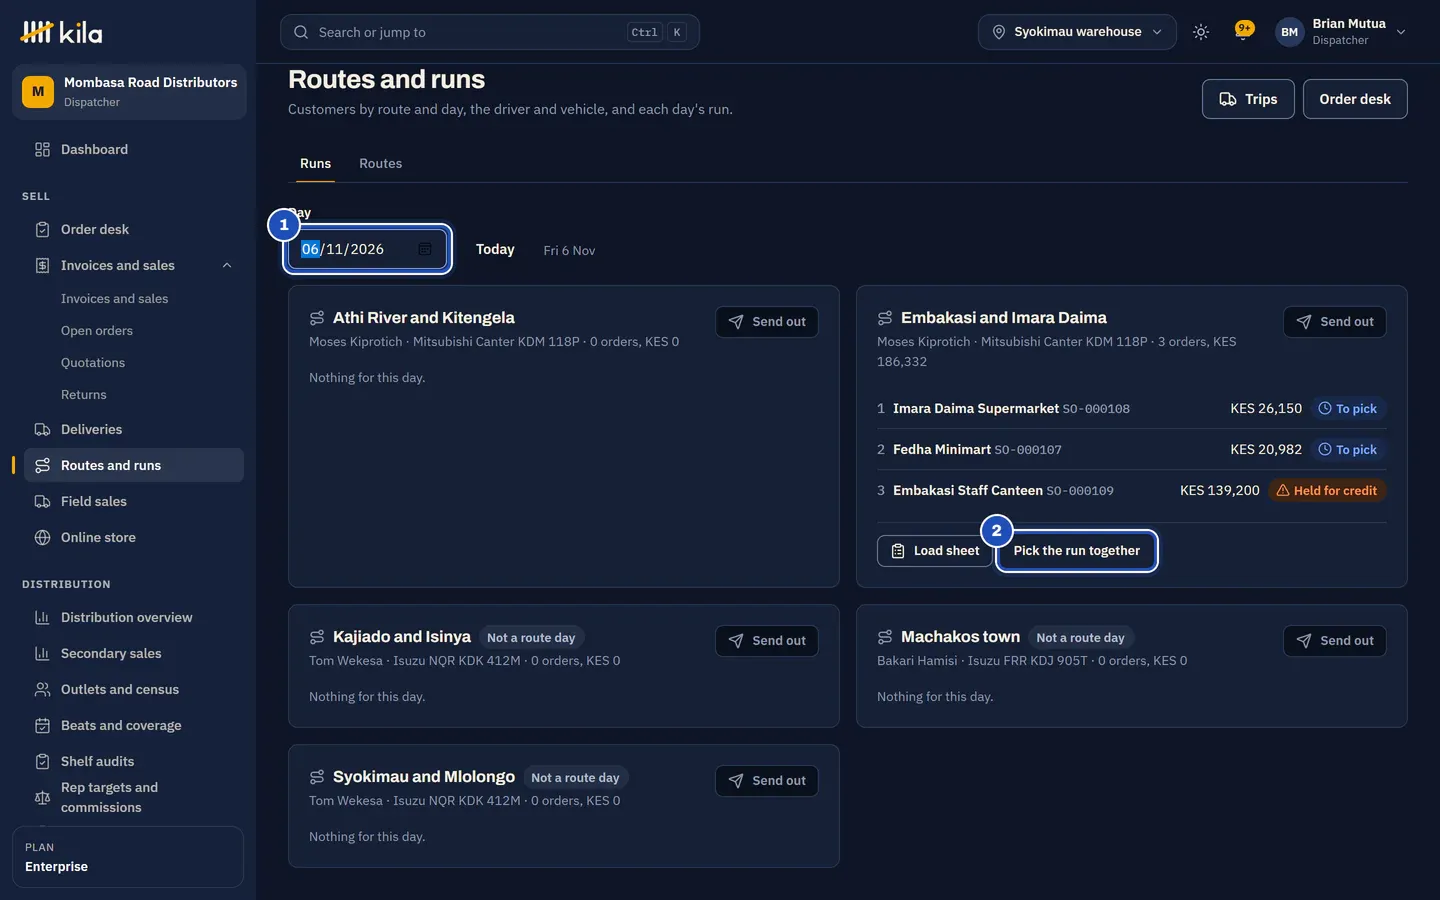Open Field sales in the sidebar
The height and width of the screenshot is (900, 1440).
point(134,501)
